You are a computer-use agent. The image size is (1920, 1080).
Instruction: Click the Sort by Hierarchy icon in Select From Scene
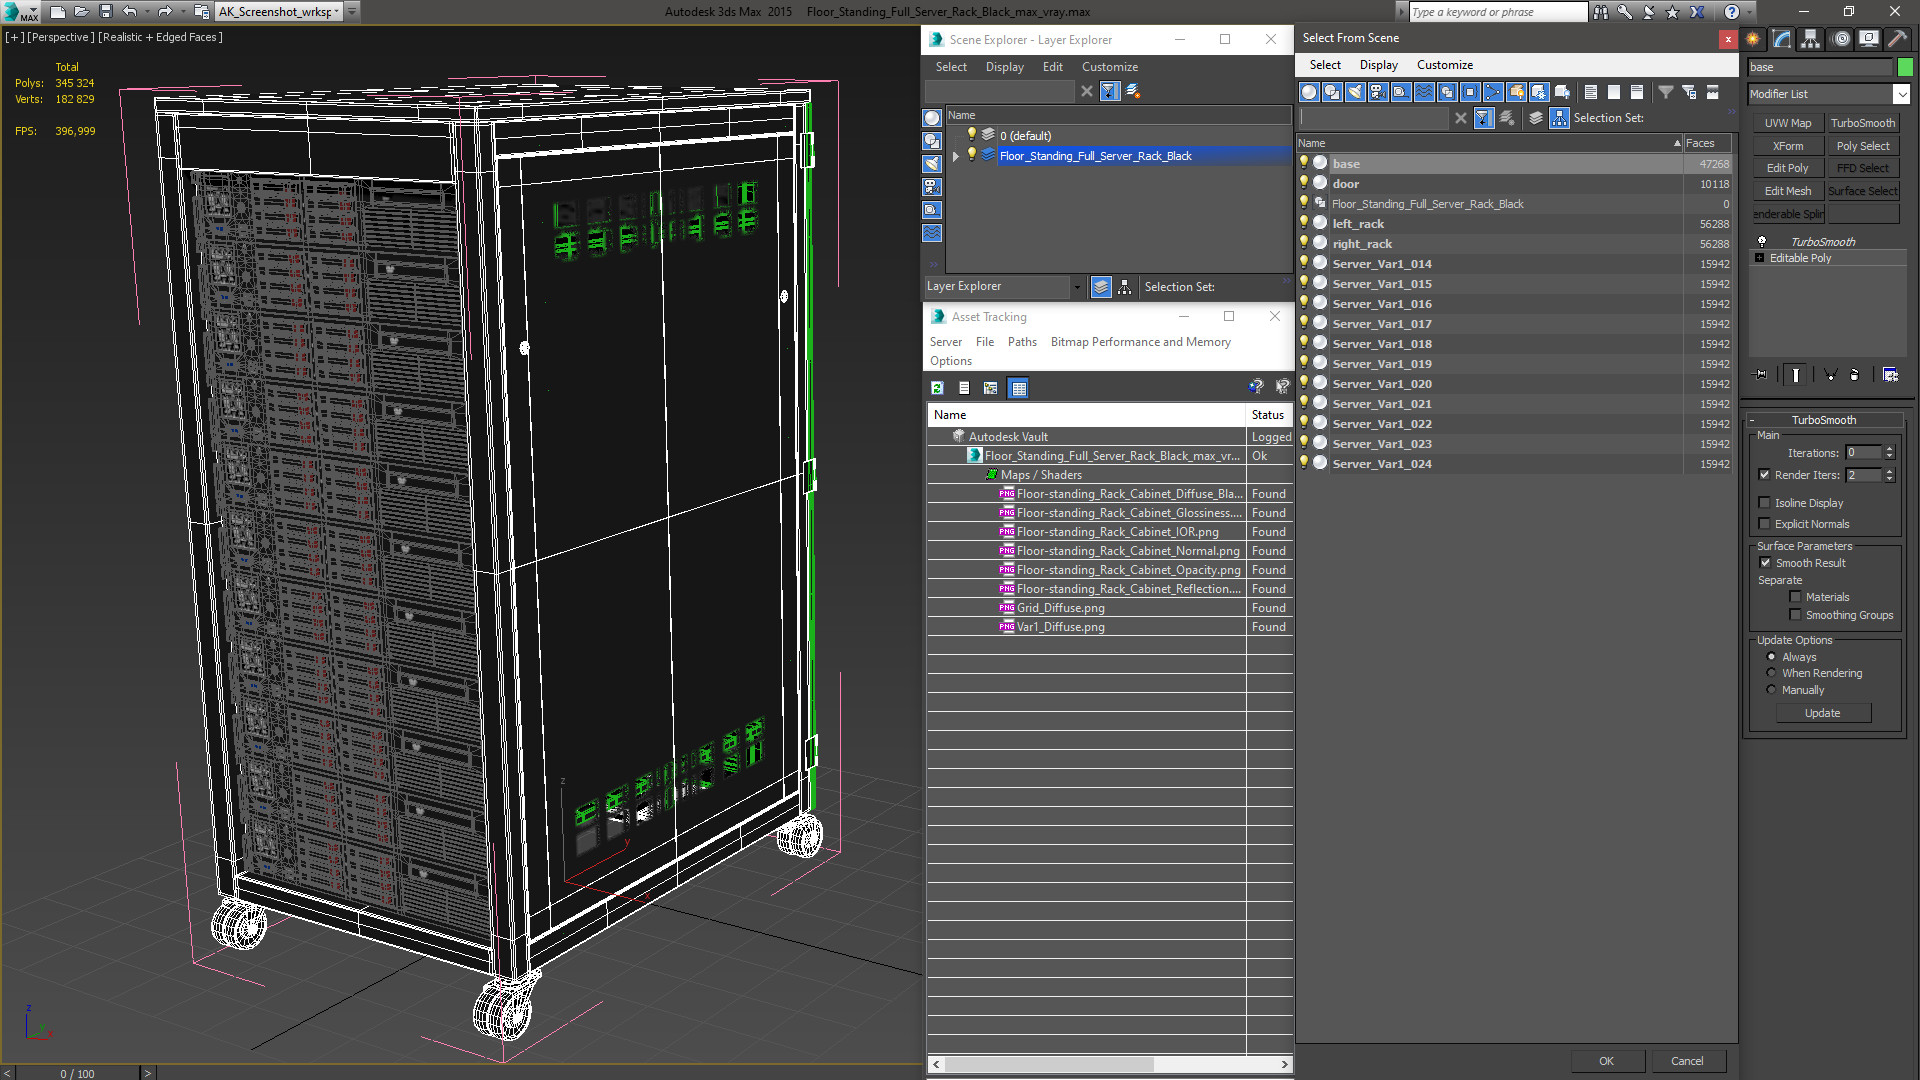[1559, 118]
